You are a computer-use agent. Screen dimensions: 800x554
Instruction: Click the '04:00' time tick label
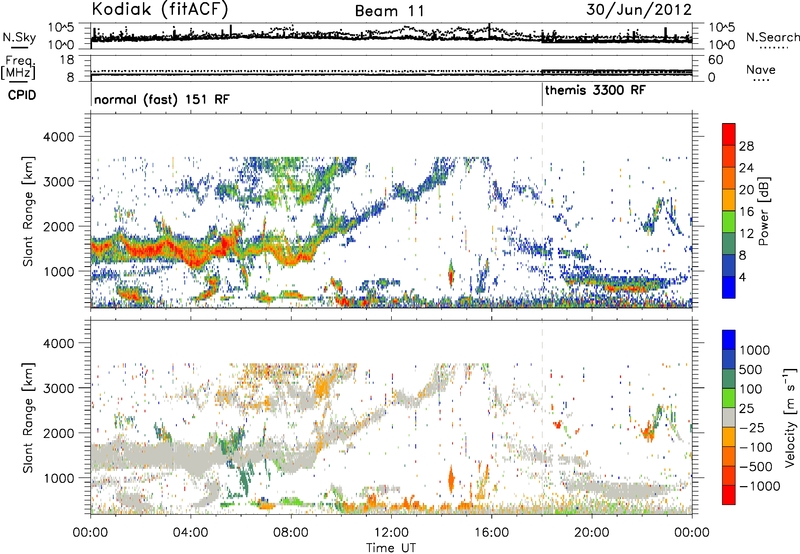pos(190,533)
